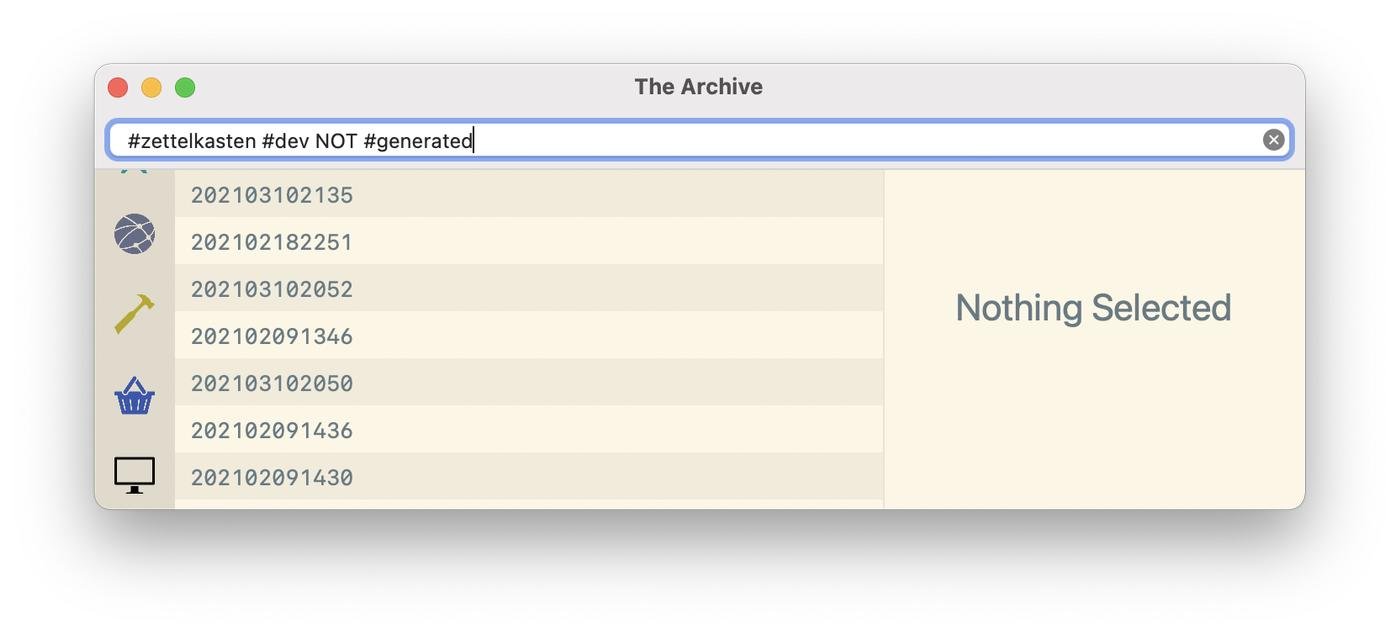Click the globe network saved-search icon
Screen dimensions: 1400x634
pyautogui.click(x=134, y=234)
